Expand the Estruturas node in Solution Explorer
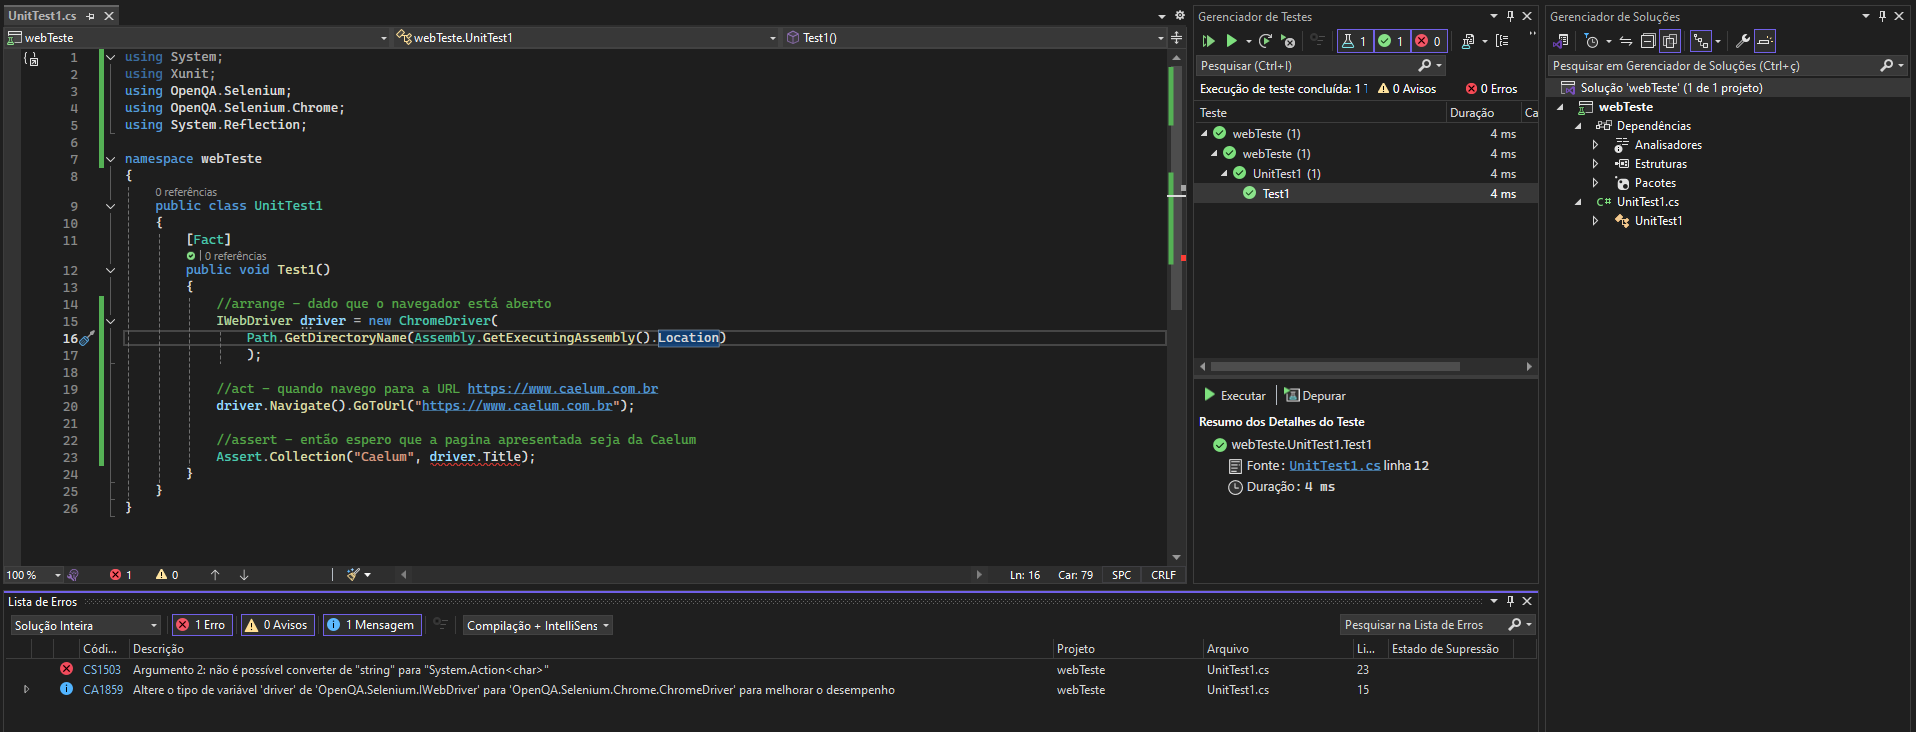 (1595, 164)
